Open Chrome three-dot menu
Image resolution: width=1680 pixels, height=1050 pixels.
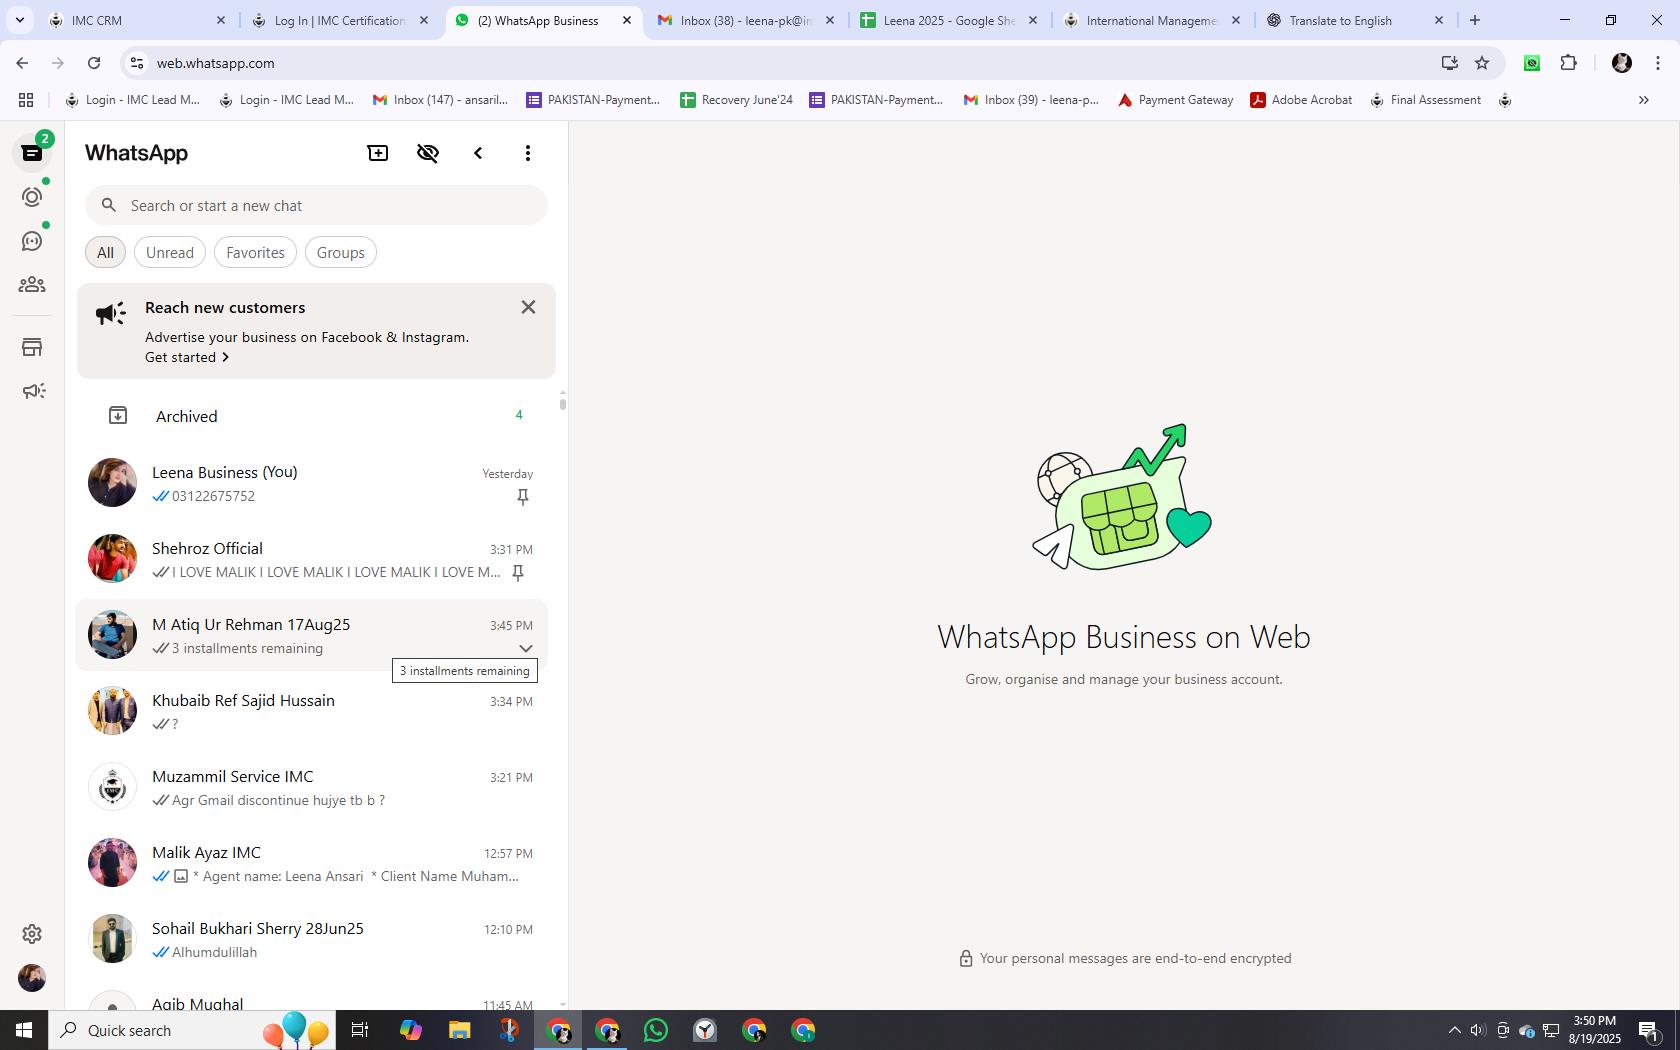point(1658,63)
